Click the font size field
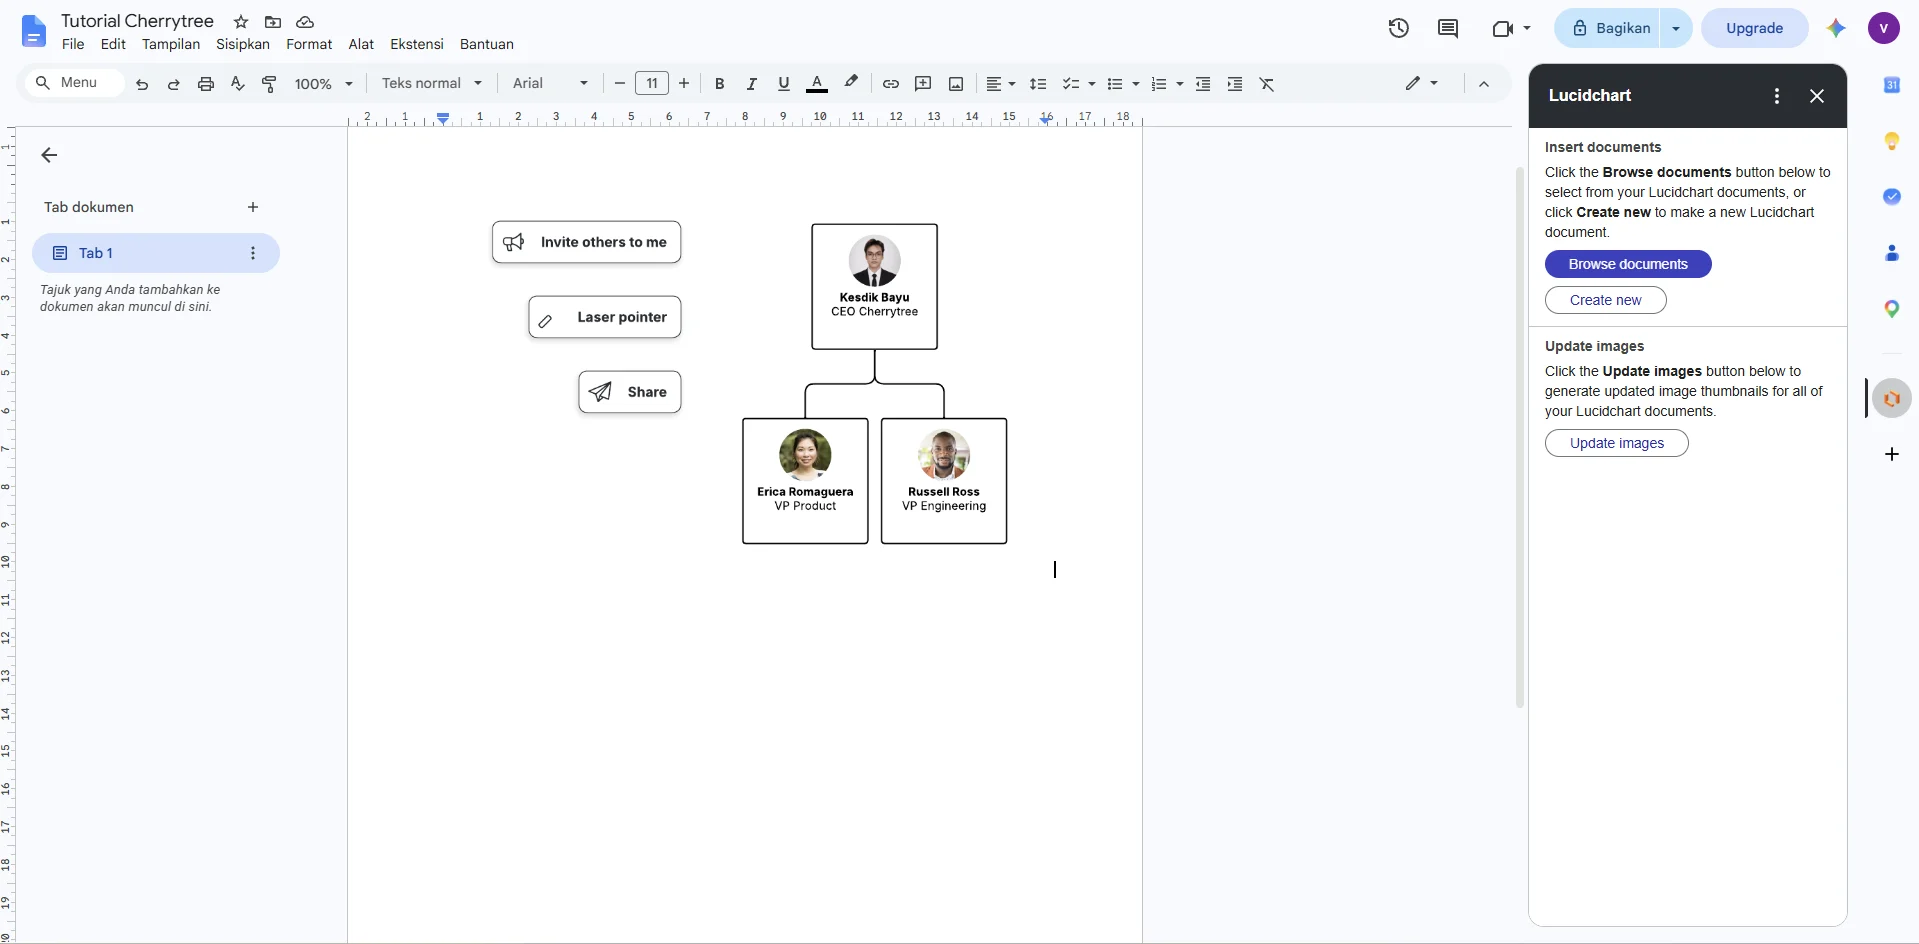The width and height of the screenshot is (1919, 944). tap(652, 84)
